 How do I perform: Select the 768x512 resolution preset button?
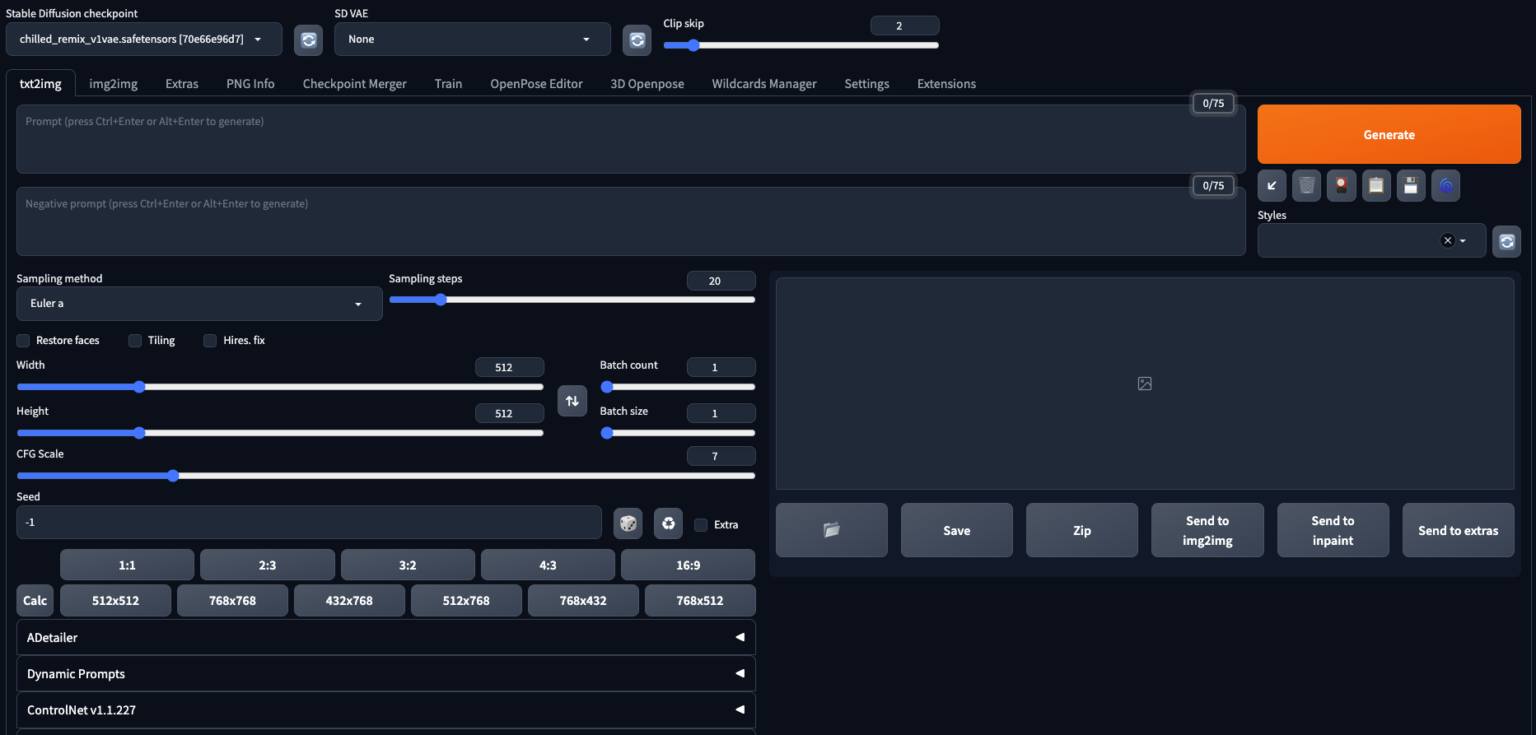[699, 600]
